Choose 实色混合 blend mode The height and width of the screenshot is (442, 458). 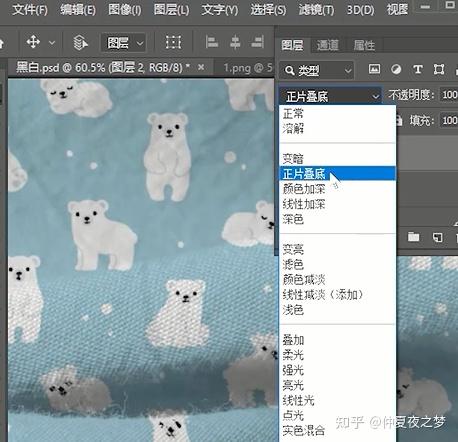pyautogui.click(x=337, y=431)
